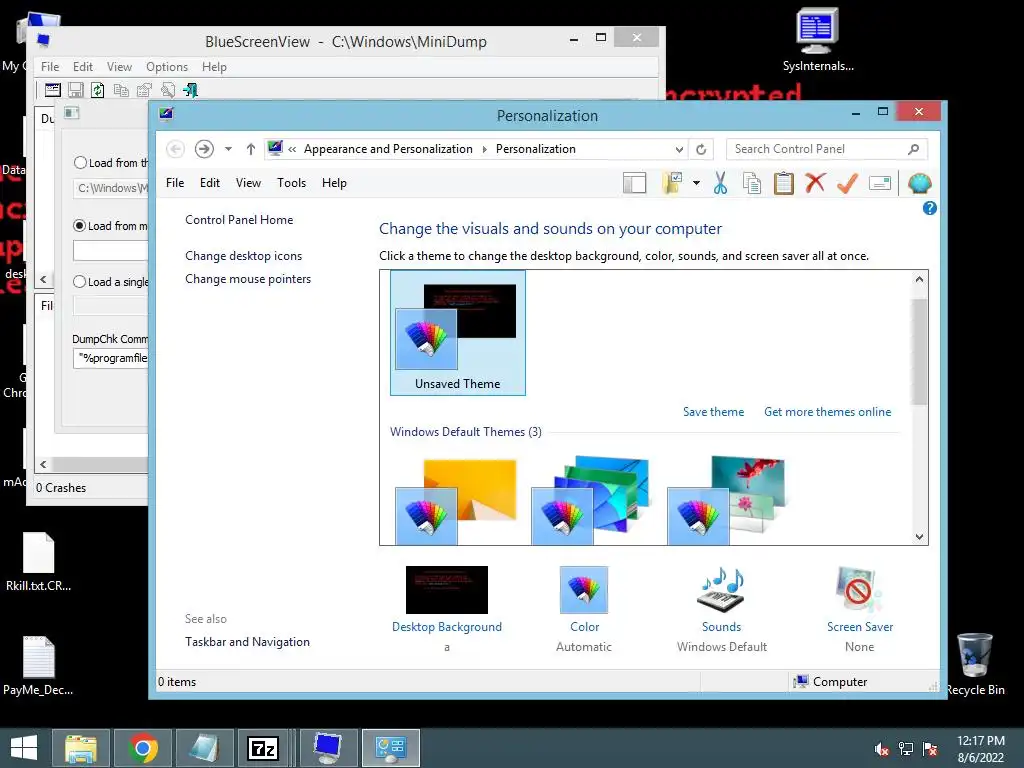Screen dimensions: 1024x768
Task: Select the first 'Load from' radio button
Action: (80, 163)
